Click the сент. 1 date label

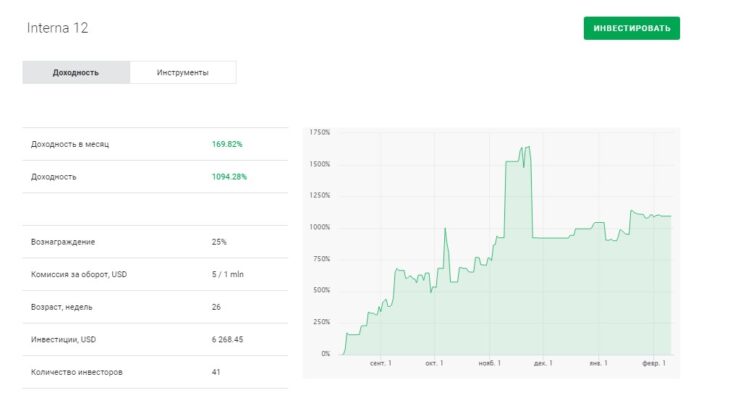tap(380, 363)
